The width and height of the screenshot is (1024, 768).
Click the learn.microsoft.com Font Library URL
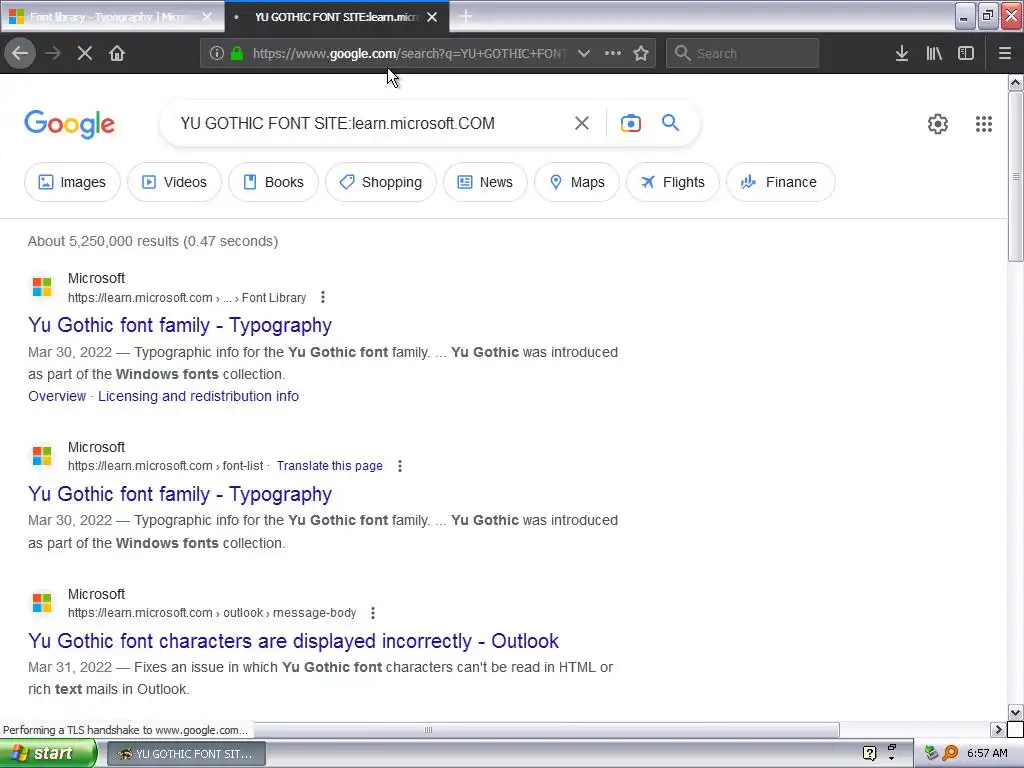tap(187, 298)
